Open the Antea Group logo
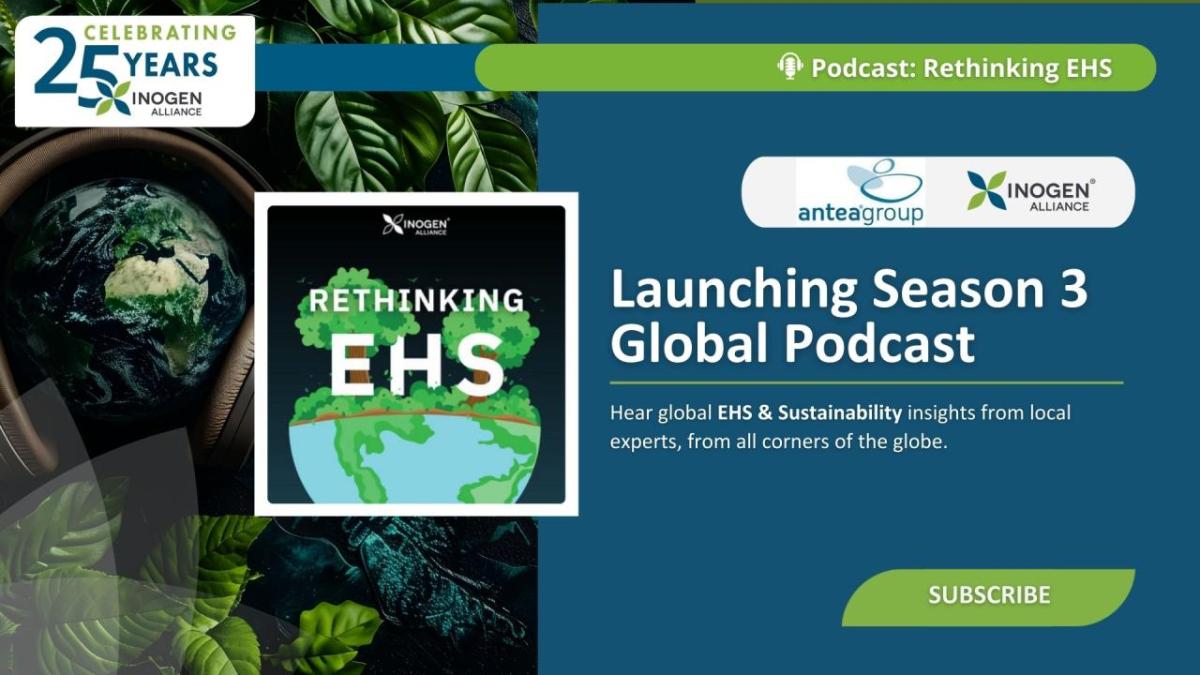1200x675 pixels. (860, 192)
